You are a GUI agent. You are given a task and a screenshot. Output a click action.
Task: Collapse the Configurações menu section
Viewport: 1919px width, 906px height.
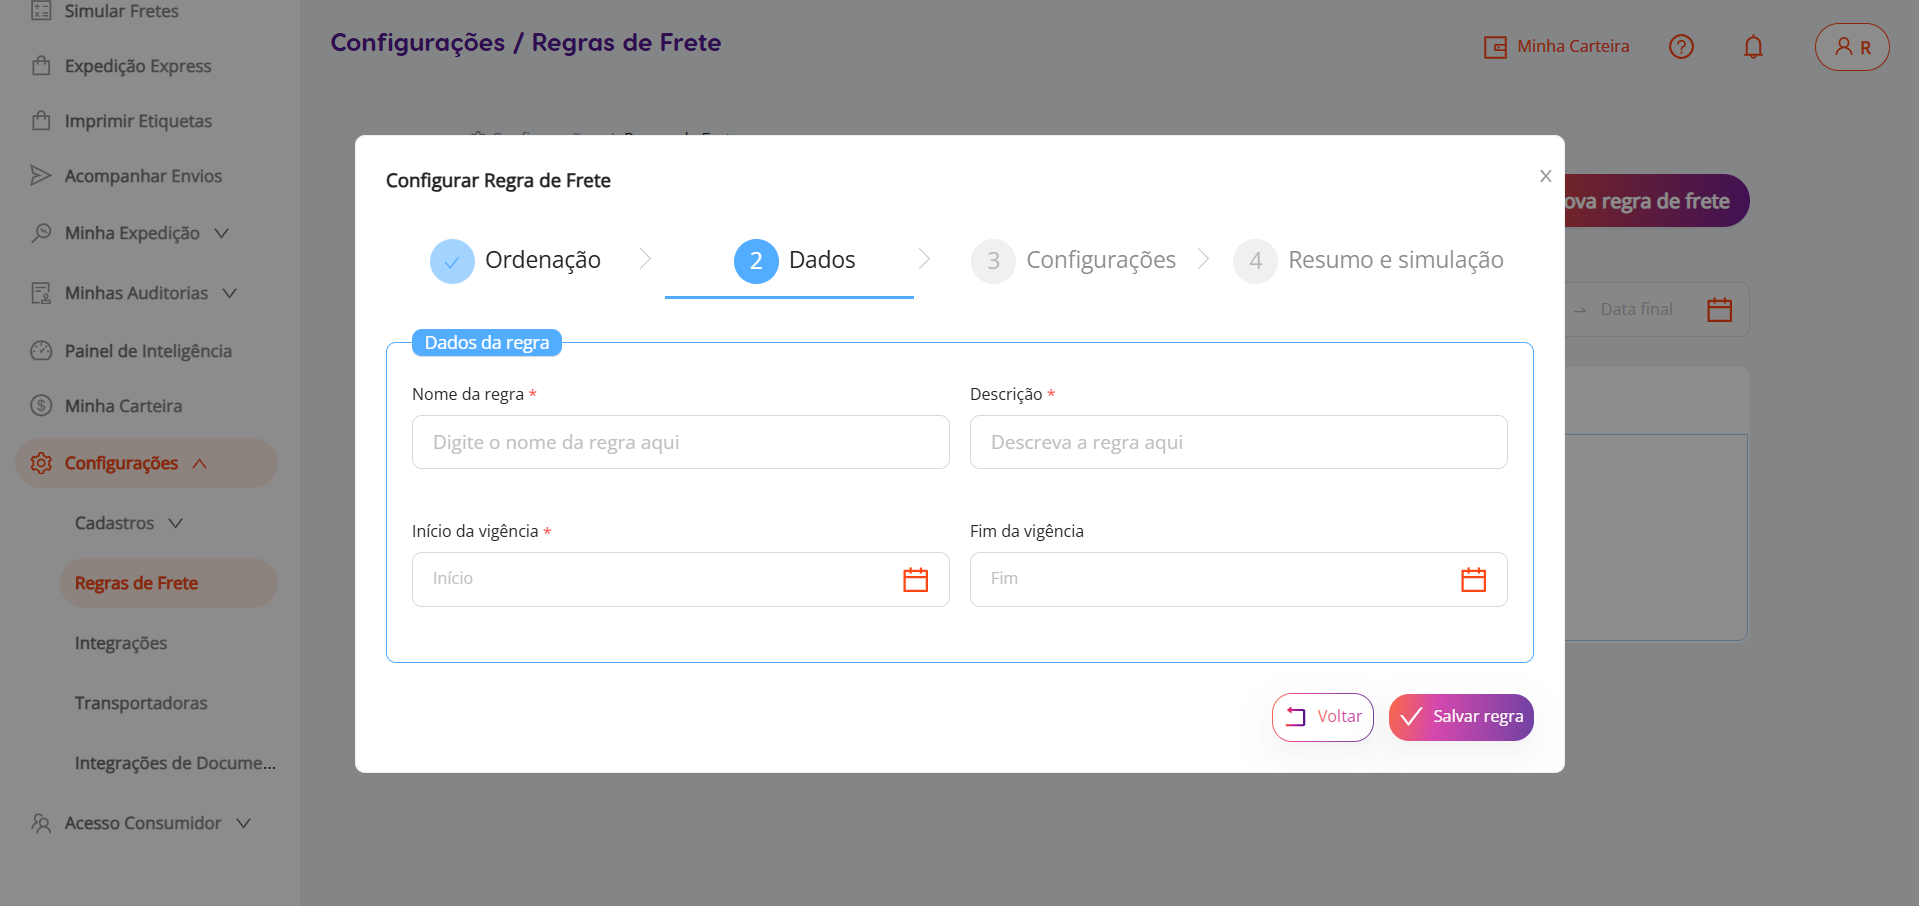(200, 463)
